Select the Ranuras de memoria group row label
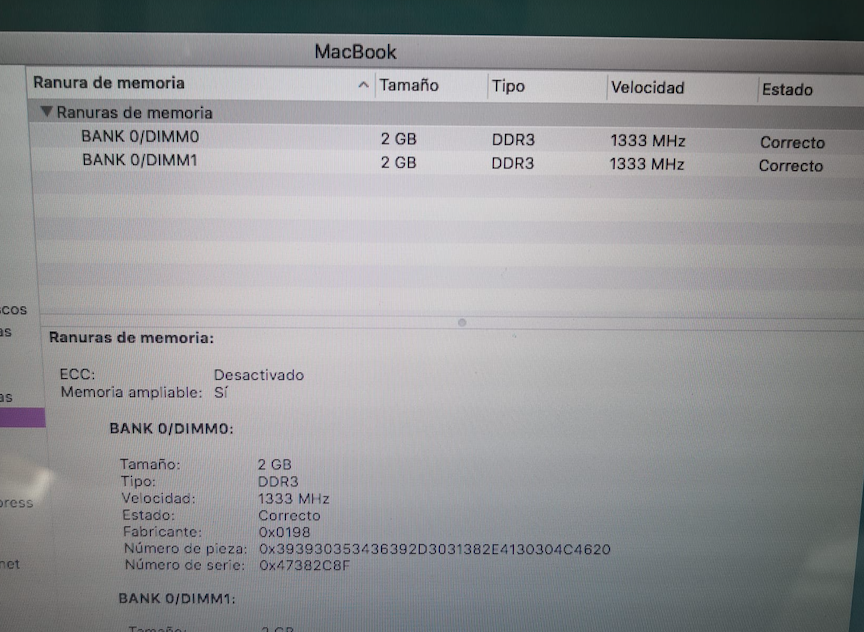This screenshot has height=632, width=864. click(134, 112)
